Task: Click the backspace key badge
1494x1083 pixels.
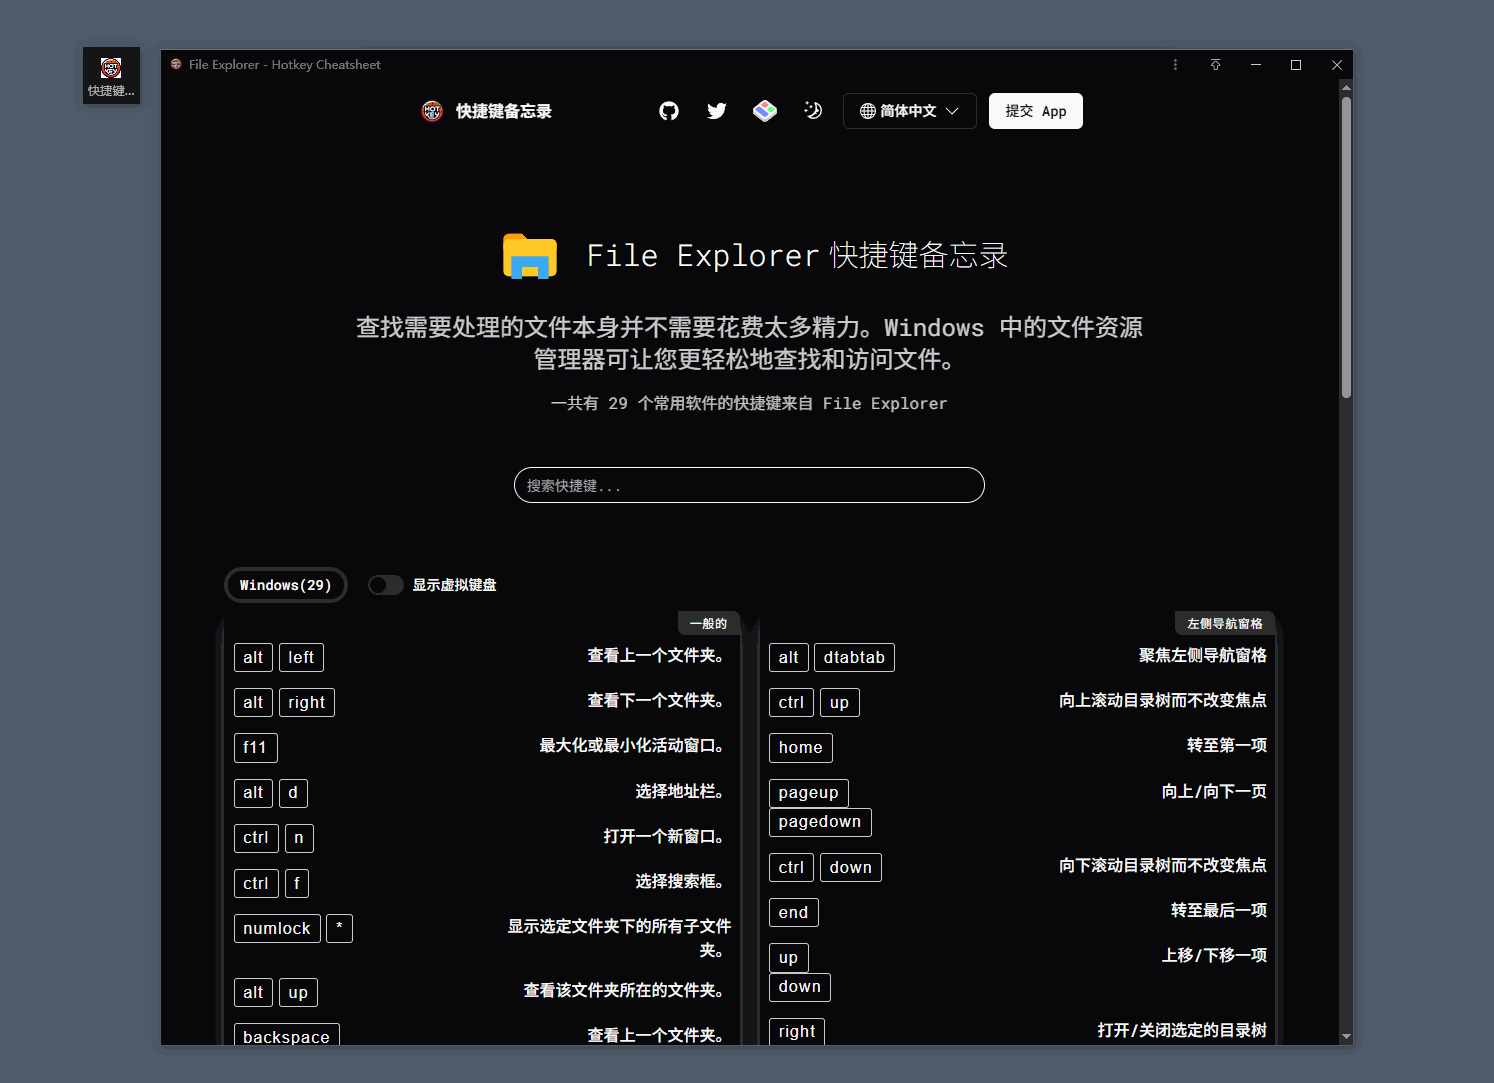Action: [286, 1035]
